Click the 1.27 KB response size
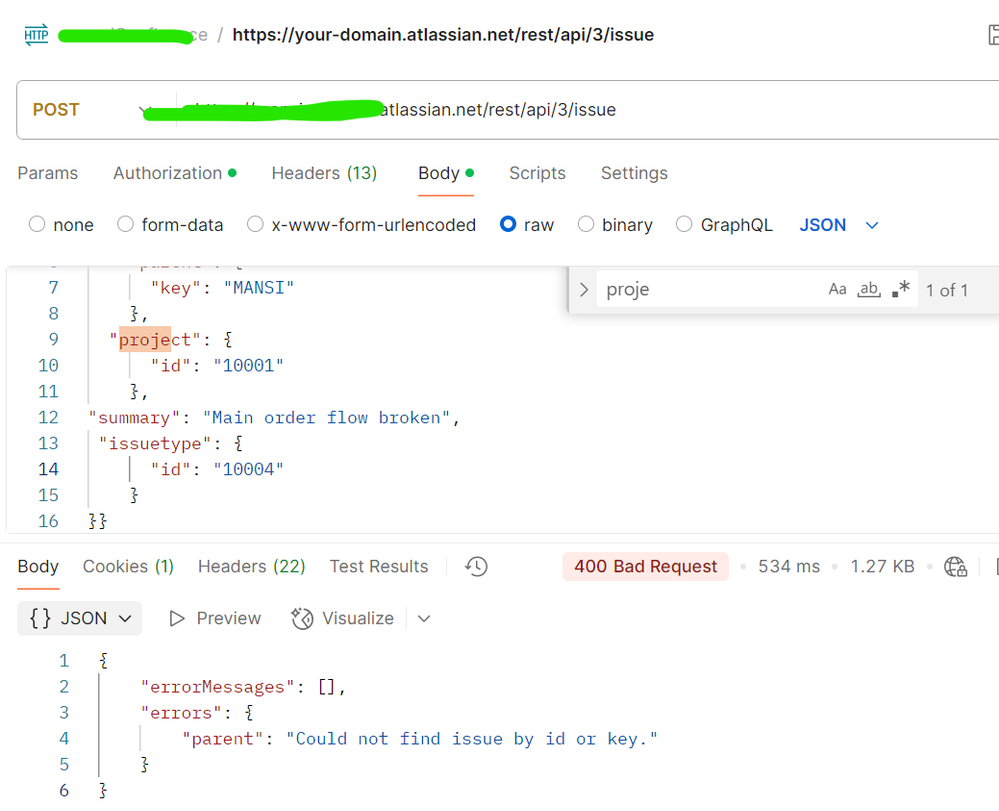Image resolution: width=999 pixels, height=811 pixels. (882, 566)
